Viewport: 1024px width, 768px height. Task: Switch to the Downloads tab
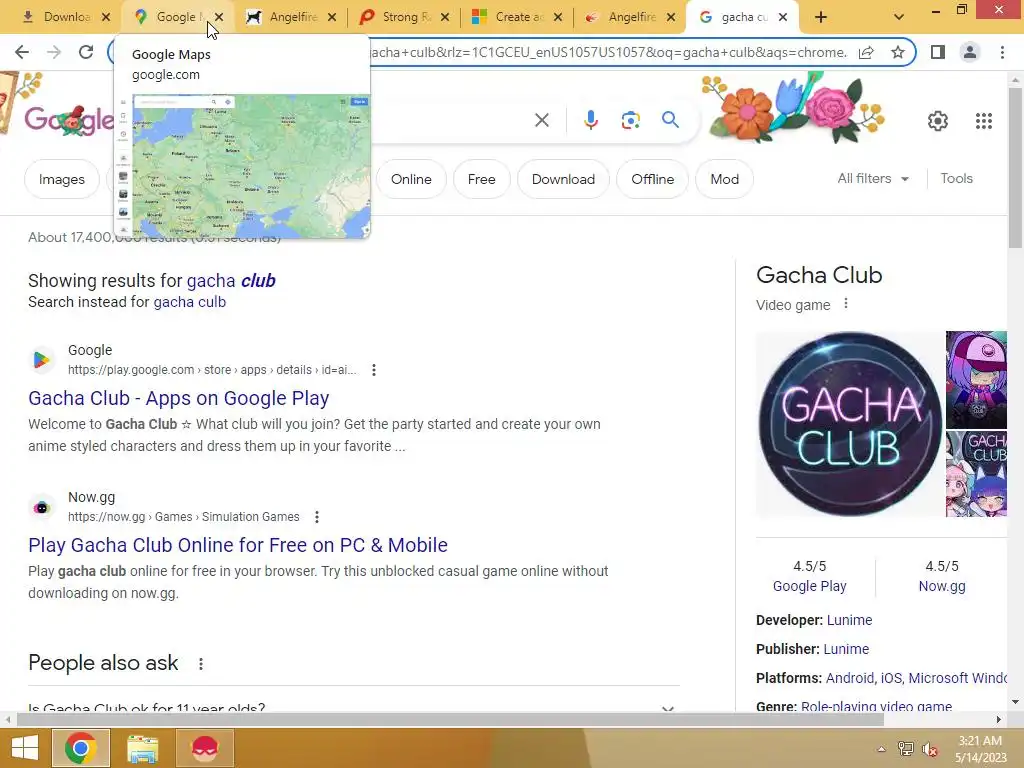click(56, 18)
